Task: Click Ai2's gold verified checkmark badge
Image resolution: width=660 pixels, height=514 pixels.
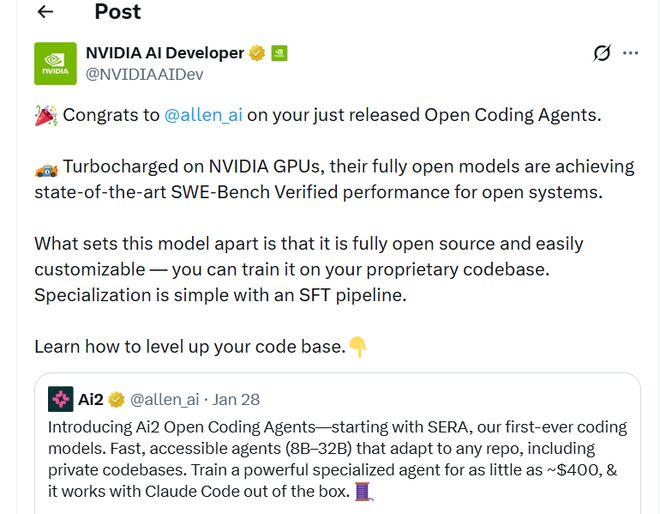Action: click(x=117, y=400)
